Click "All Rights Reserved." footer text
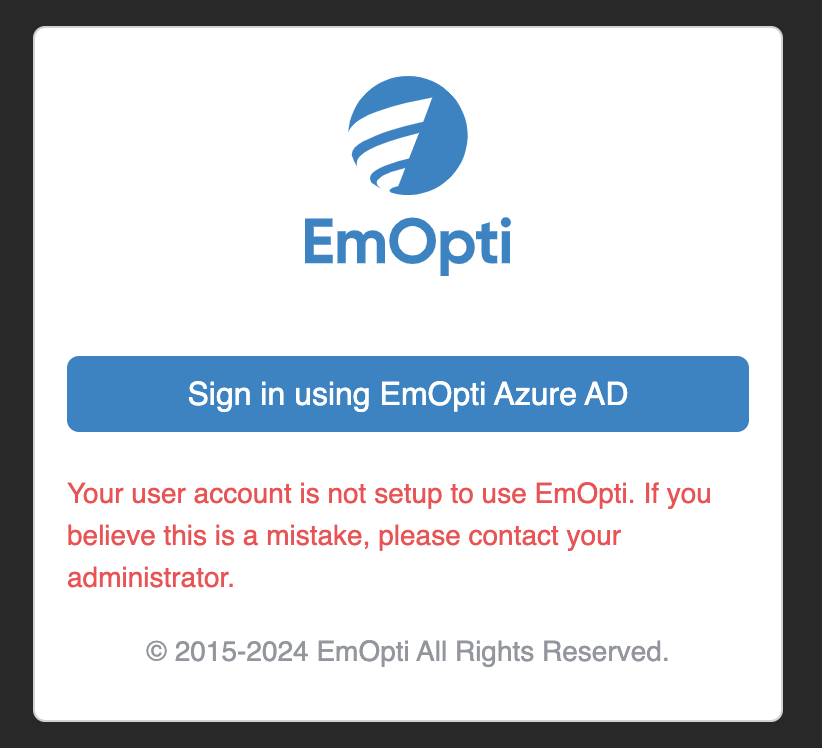The image size is (822, 748). 543,652
